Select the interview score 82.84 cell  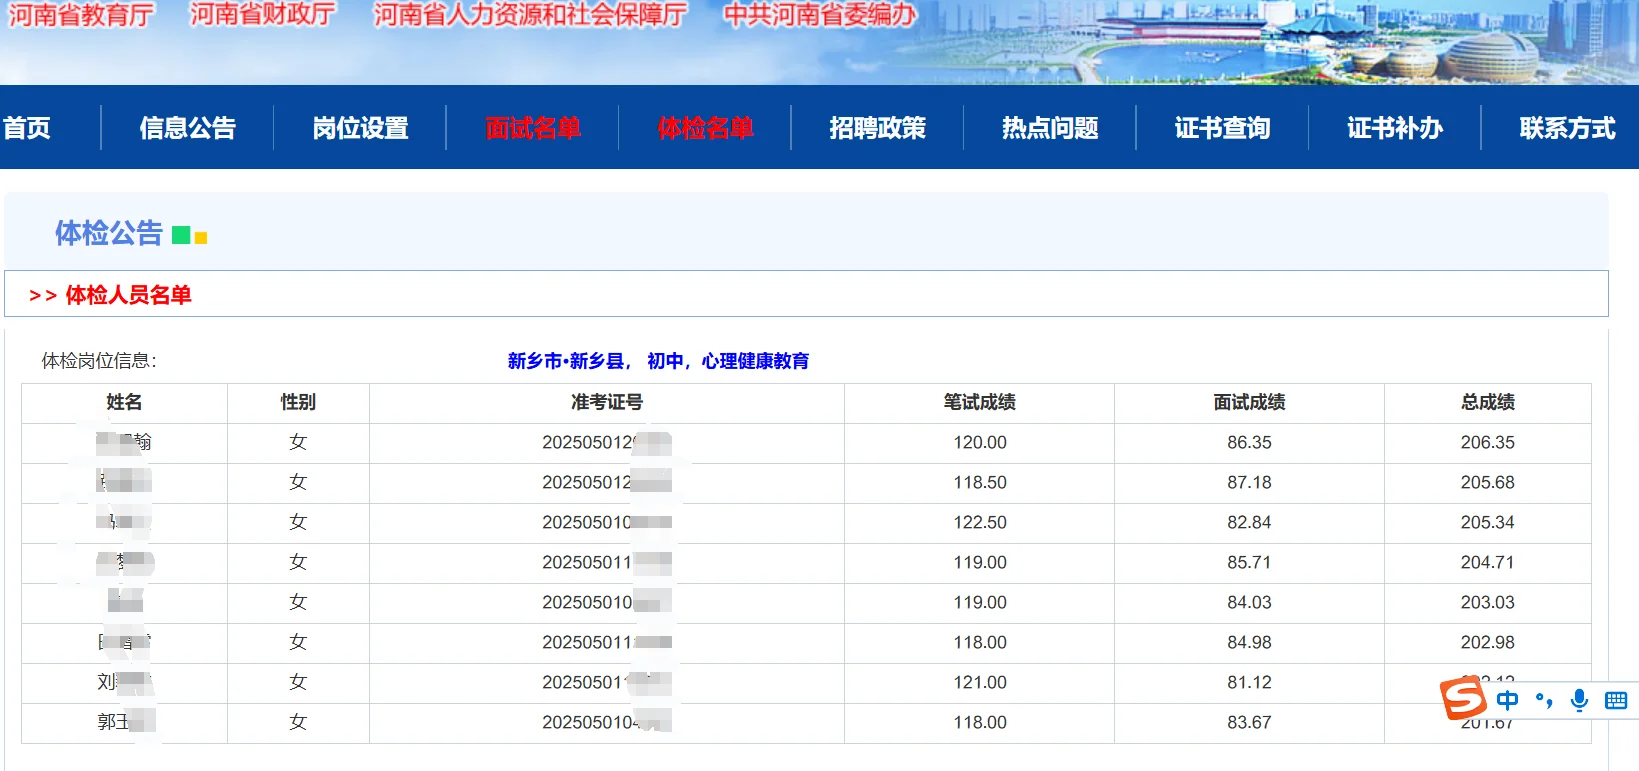1250,522
